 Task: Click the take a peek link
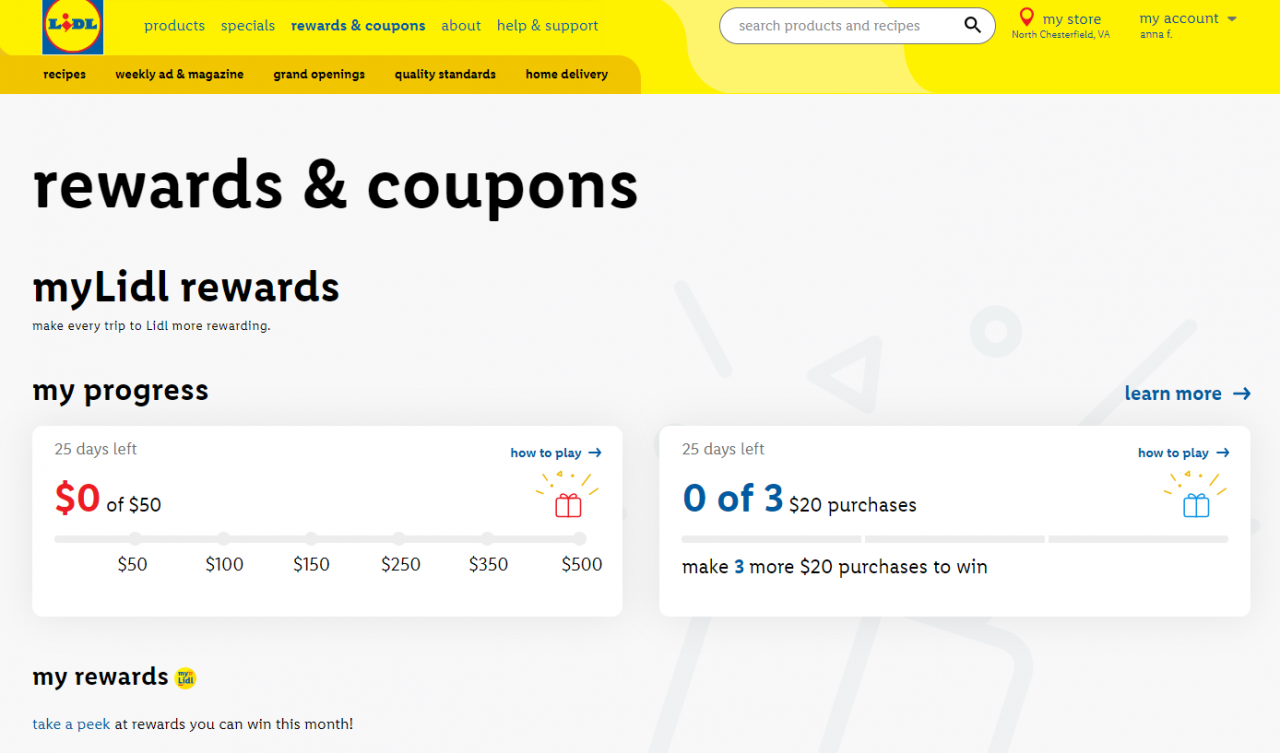pos(70,724)
